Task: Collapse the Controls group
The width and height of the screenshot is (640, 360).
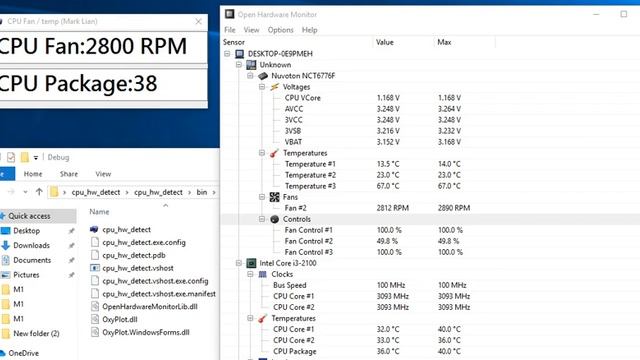Action: [x=262, y=219]
